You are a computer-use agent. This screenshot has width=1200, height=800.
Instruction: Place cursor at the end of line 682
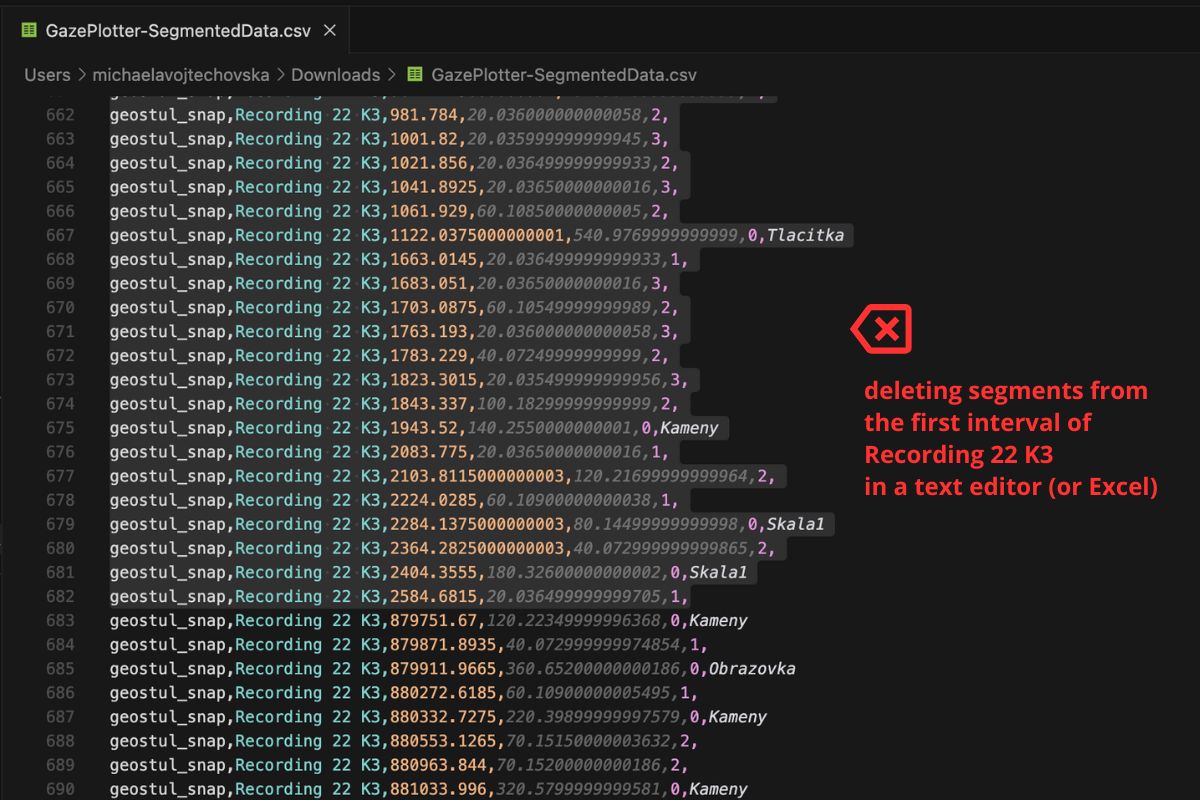click(690, 597)
